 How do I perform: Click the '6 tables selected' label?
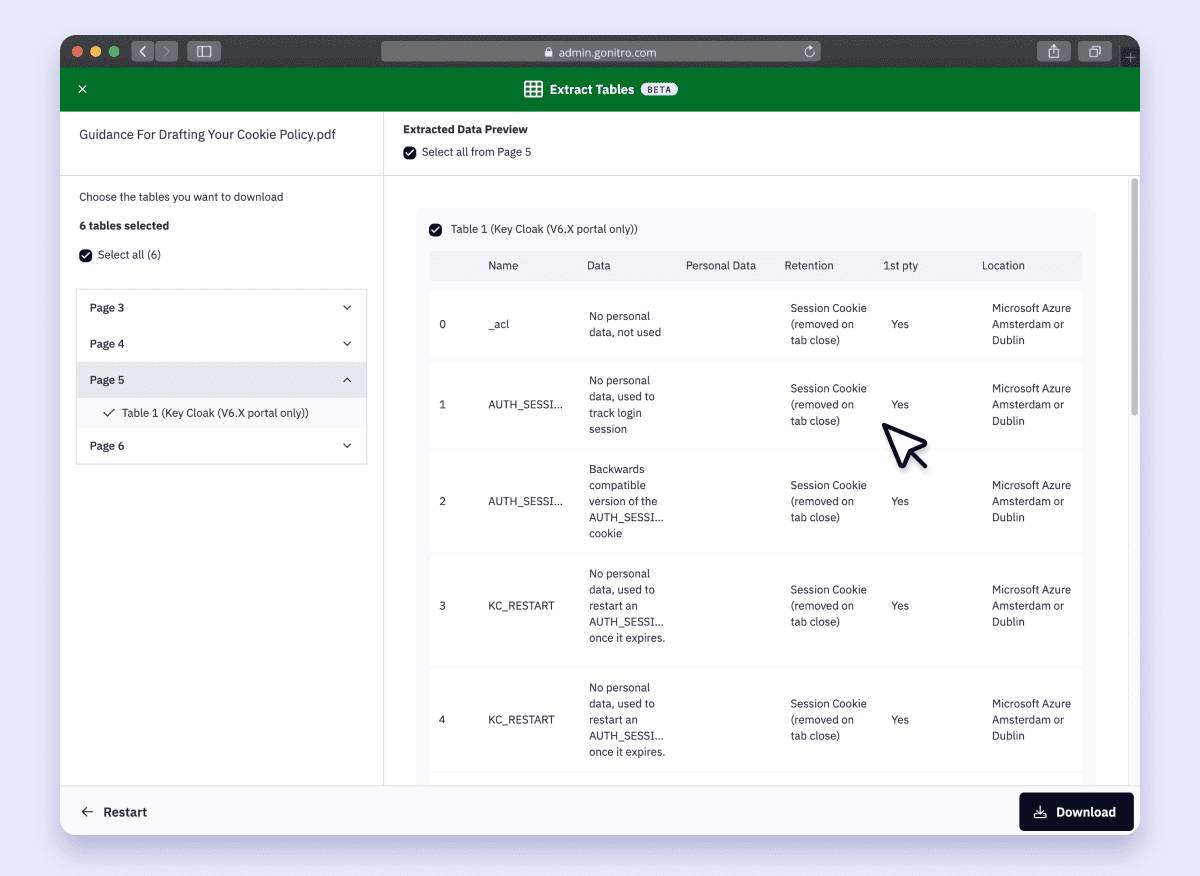pos(124,226)
